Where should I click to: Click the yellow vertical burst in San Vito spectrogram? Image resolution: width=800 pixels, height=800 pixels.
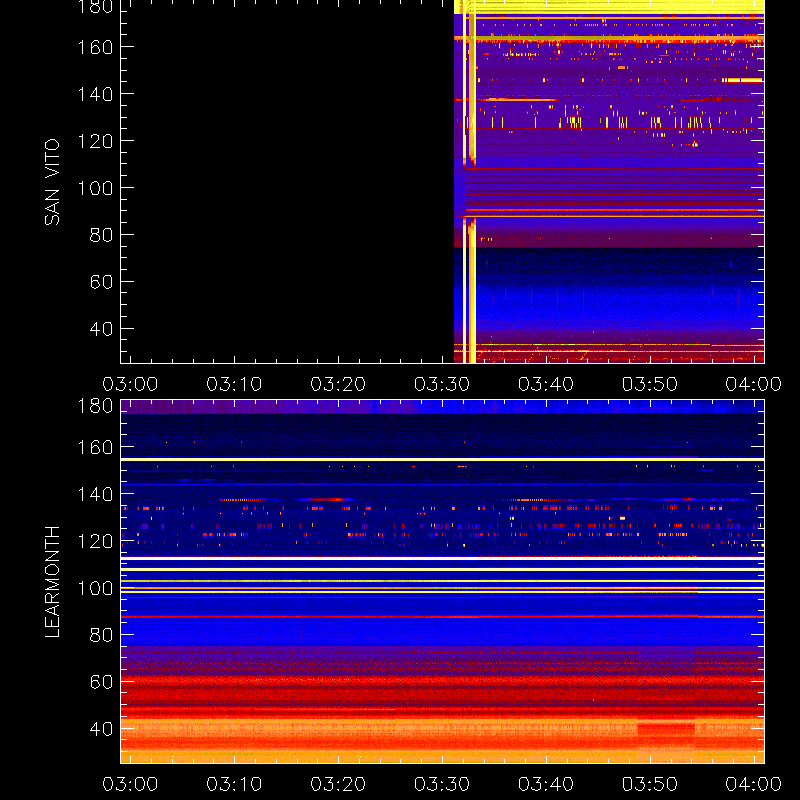469,184
